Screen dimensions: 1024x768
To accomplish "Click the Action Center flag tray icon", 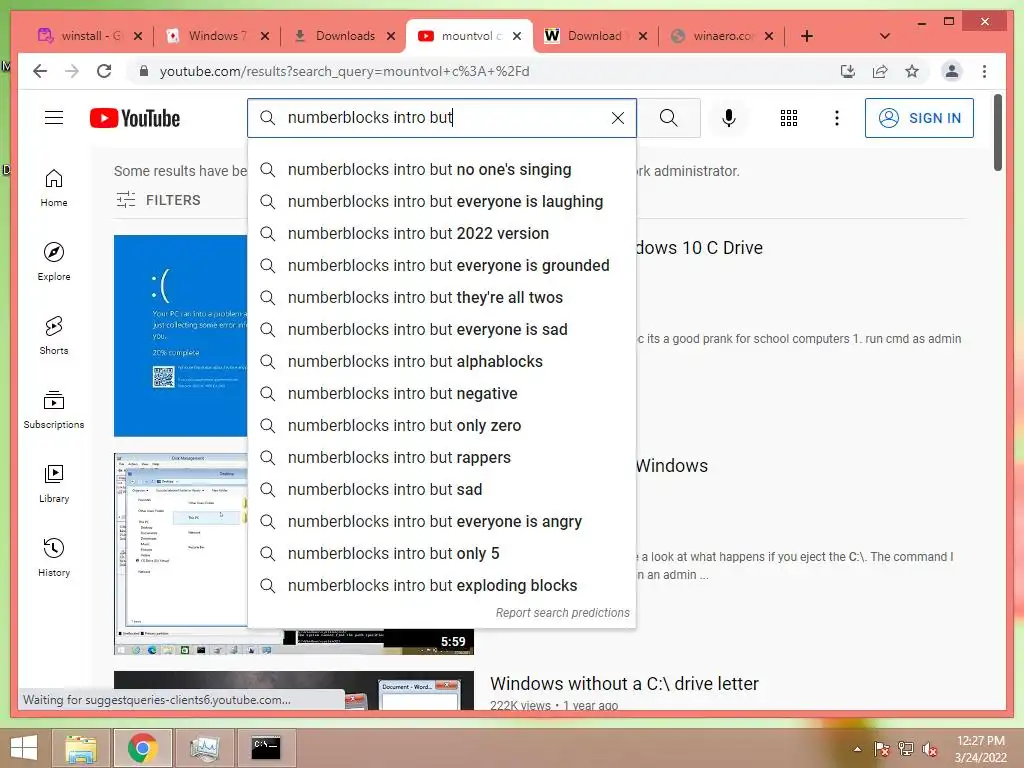I will point(882,749).
